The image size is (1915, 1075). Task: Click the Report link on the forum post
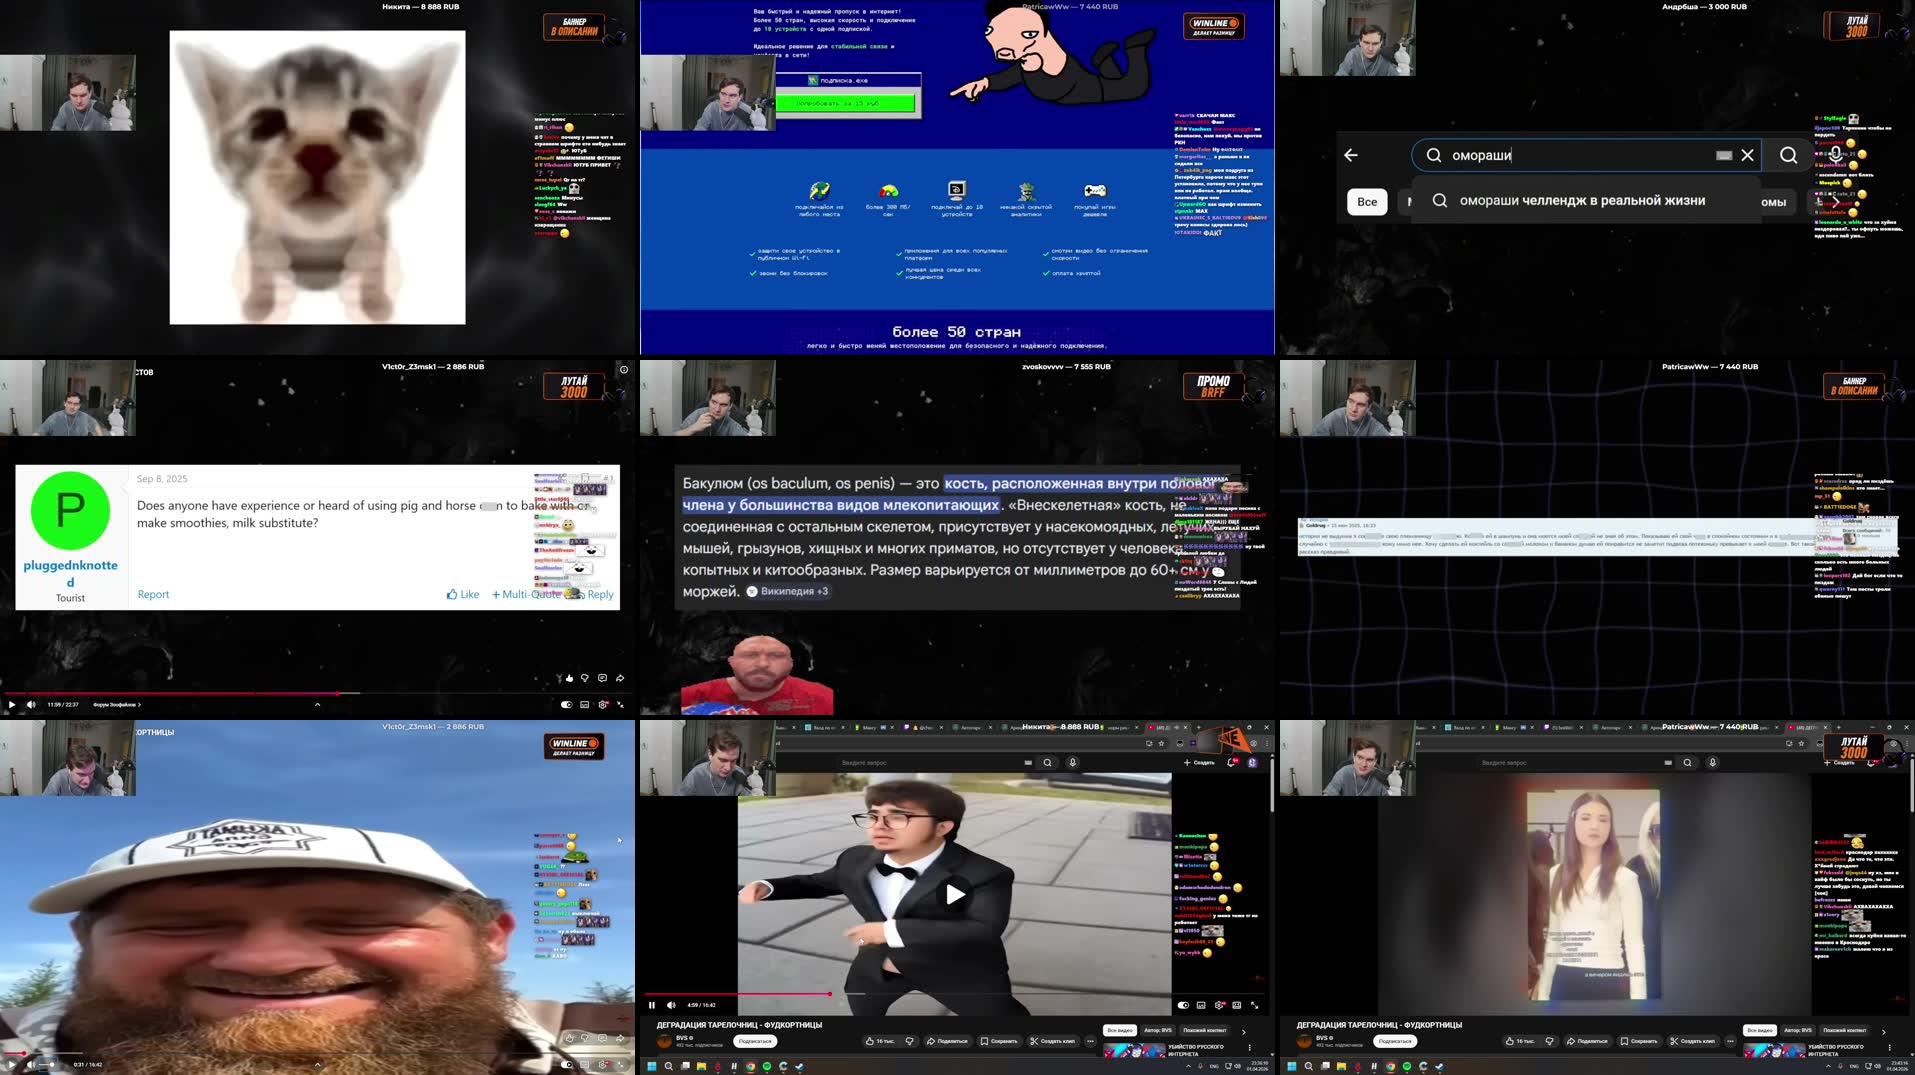tap(152, 594)
